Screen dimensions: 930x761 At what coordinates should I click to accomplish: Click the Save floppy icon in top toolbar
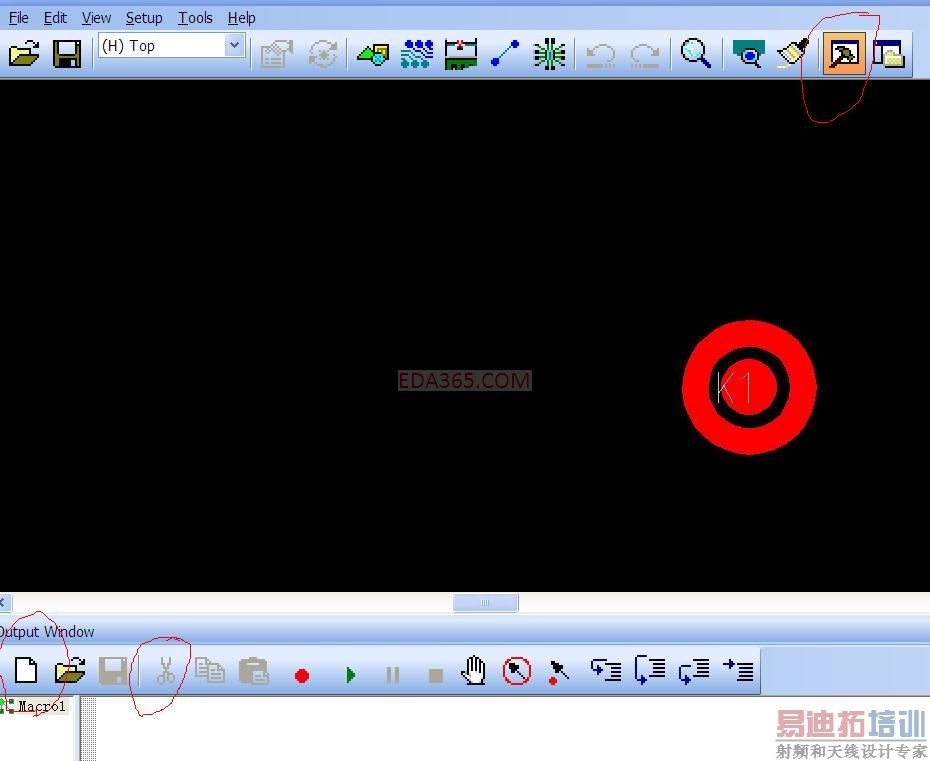[x=67, y=54]
